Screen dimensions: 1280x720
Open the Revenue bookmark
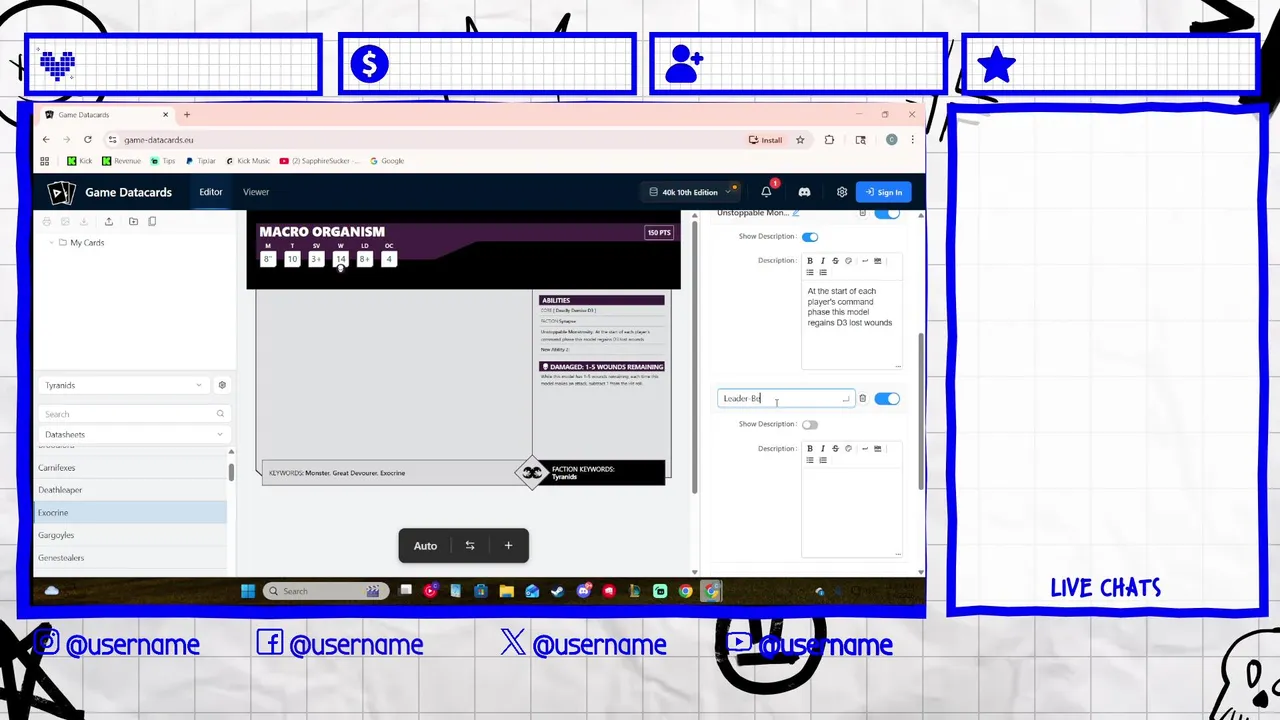tap(121, 161)
